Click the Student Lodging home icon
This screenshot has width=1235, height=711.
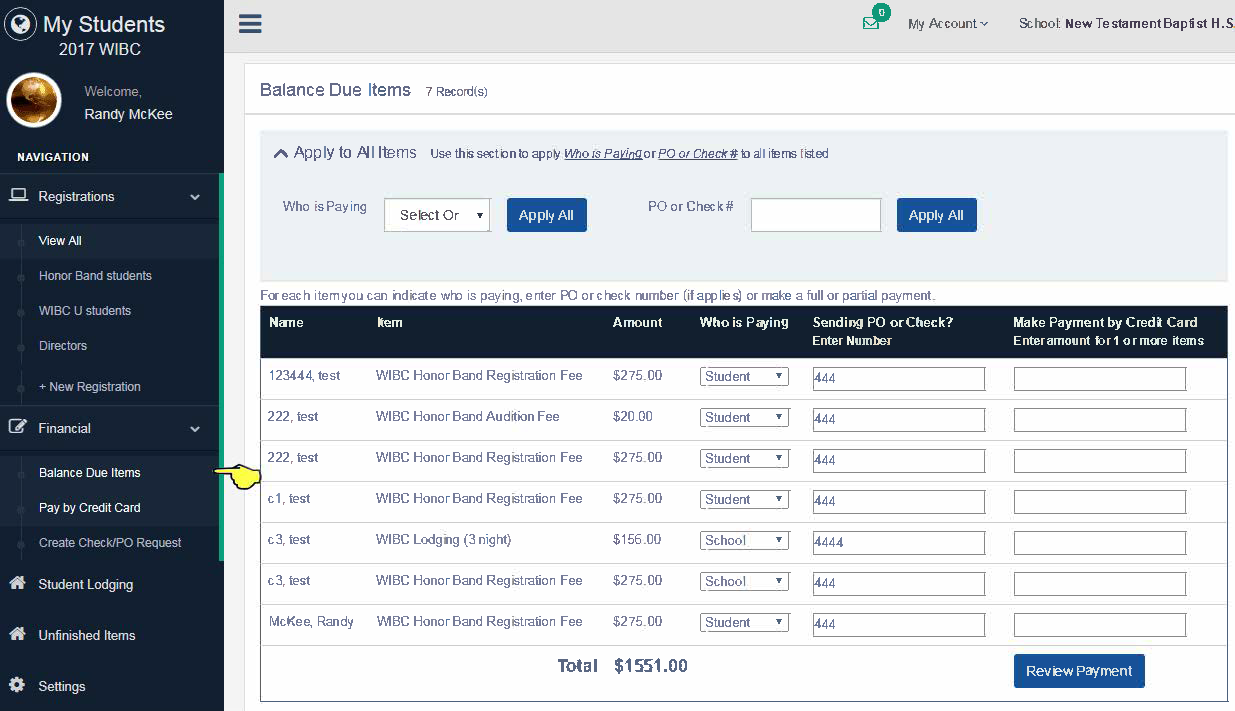(17, 583)
